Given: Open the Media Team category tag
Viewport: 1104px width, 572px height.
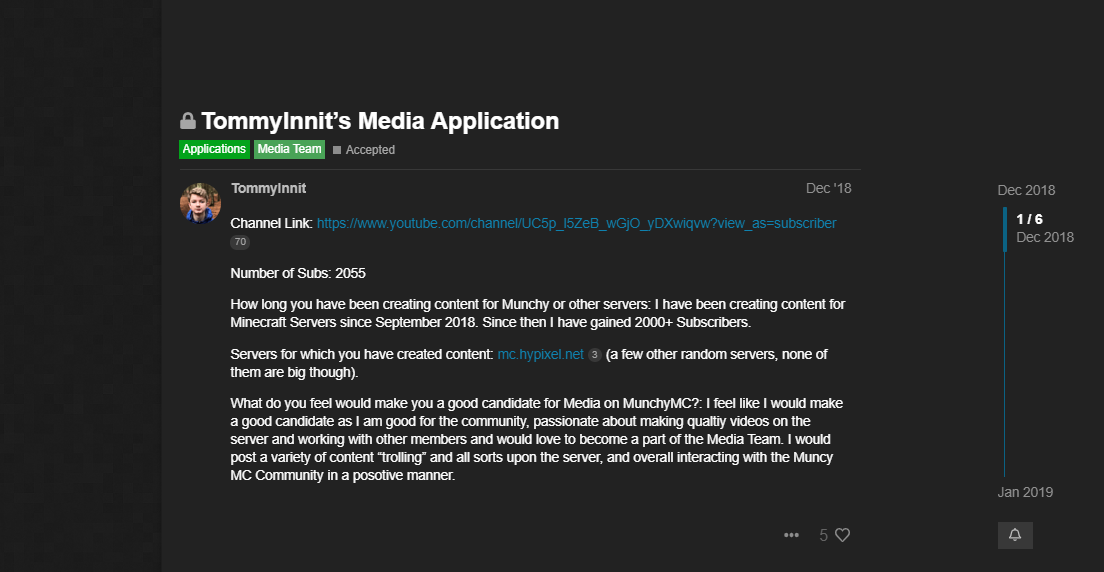Looking at the screenshot, I should [x=289, y=149].
